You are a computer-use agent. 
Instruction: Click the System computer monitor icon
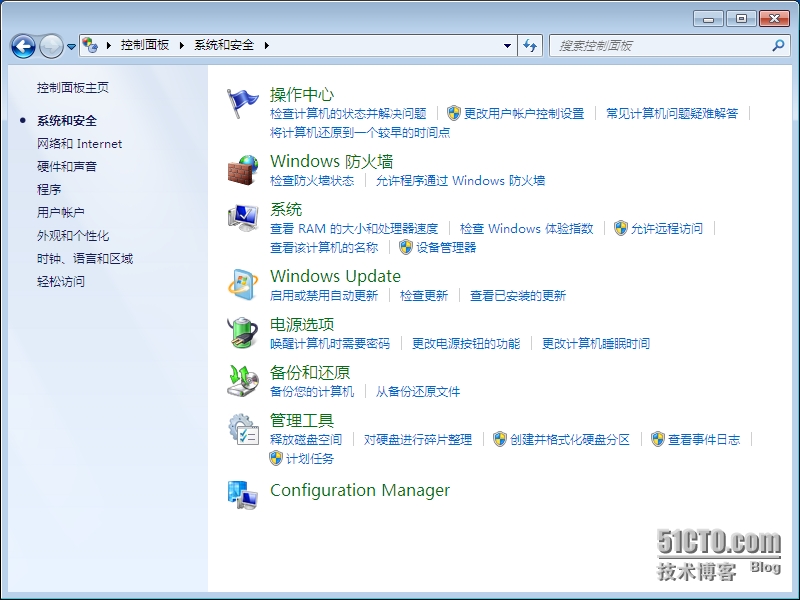(x=243, y=218)
